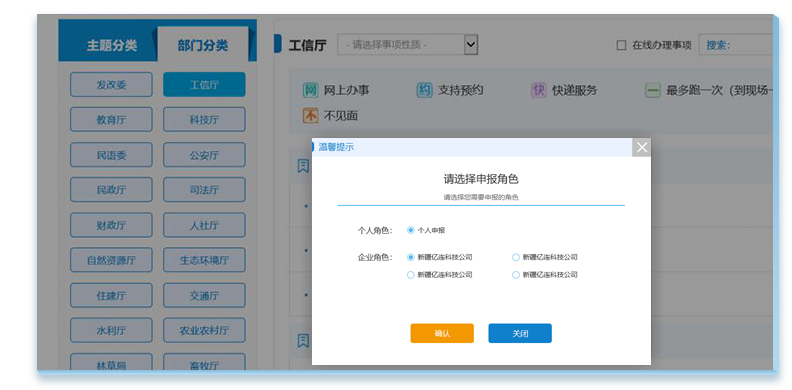
Task: Choose the selected 新疆亿连科技公司 enterprise radio
Action: (x=411, y=257)
